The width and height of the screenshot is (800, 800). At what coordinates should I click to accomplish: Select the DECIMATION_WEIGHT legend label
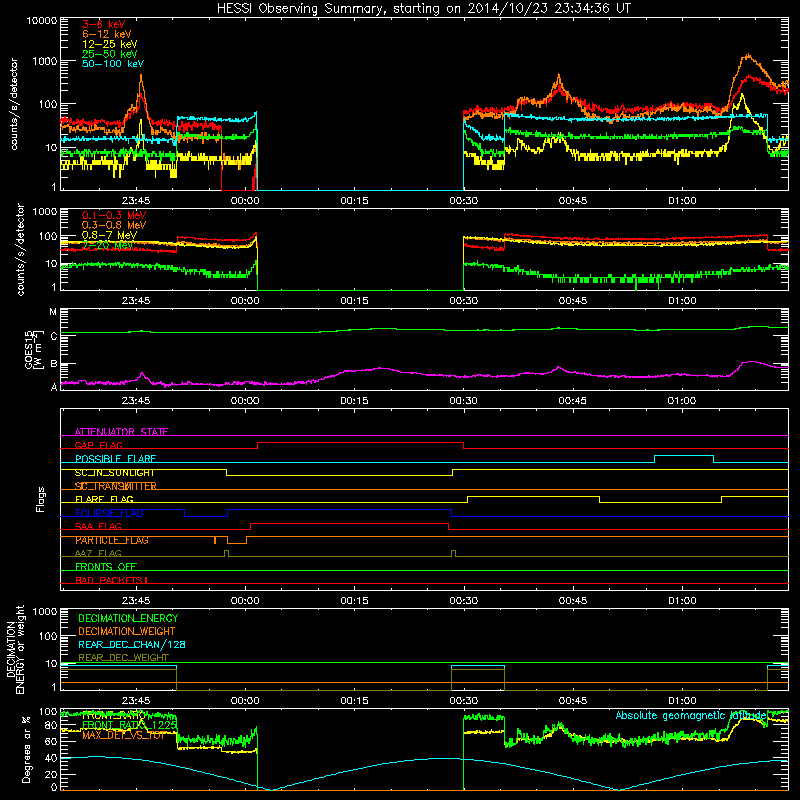127,632
